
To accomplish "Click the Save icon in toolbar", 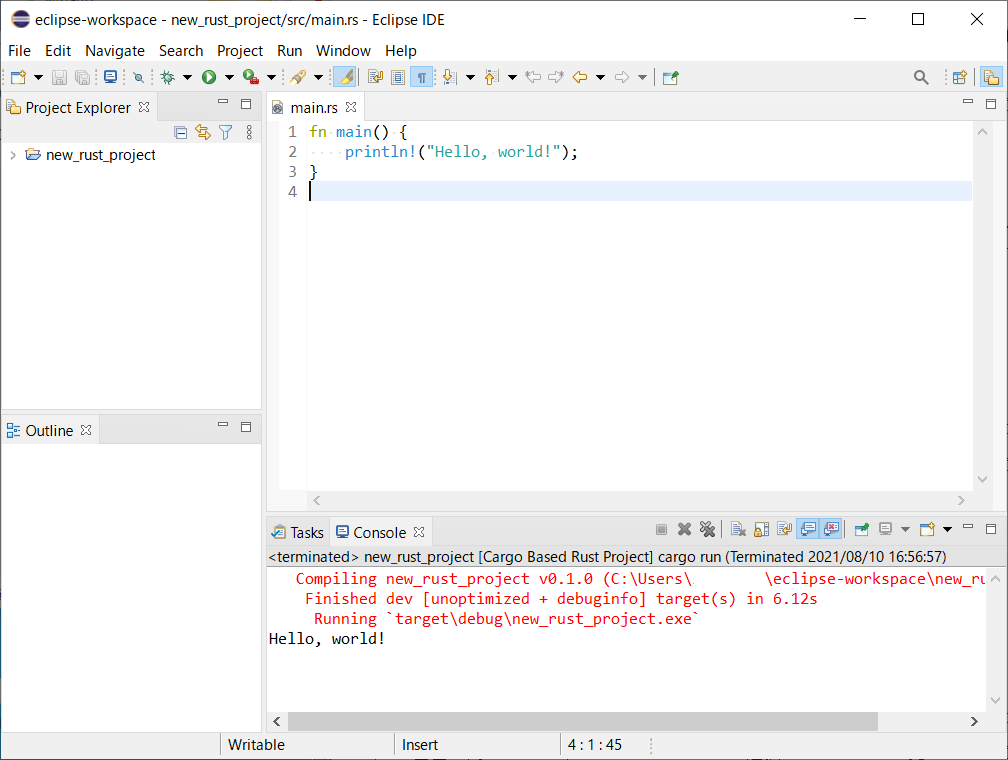I will [x=59, y=77].
